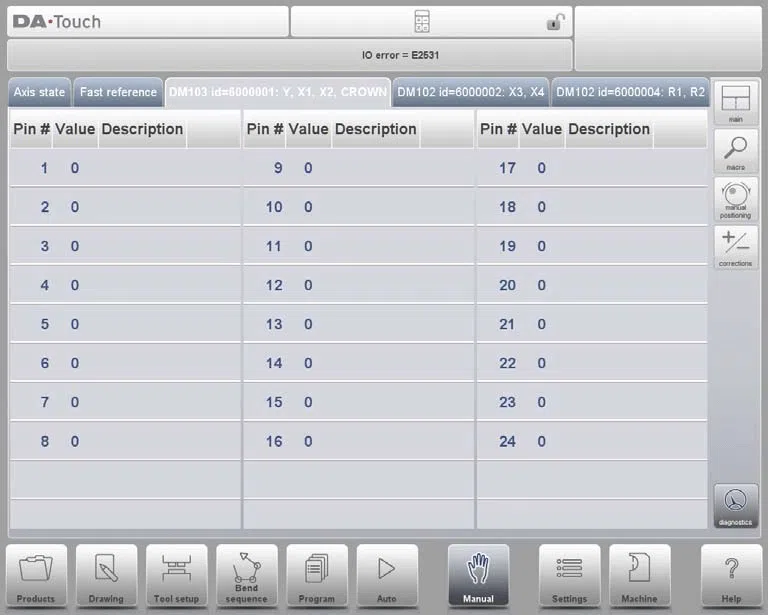Select pin 22 row
This screenshot has height=615, width=768.
coord(592,363)
